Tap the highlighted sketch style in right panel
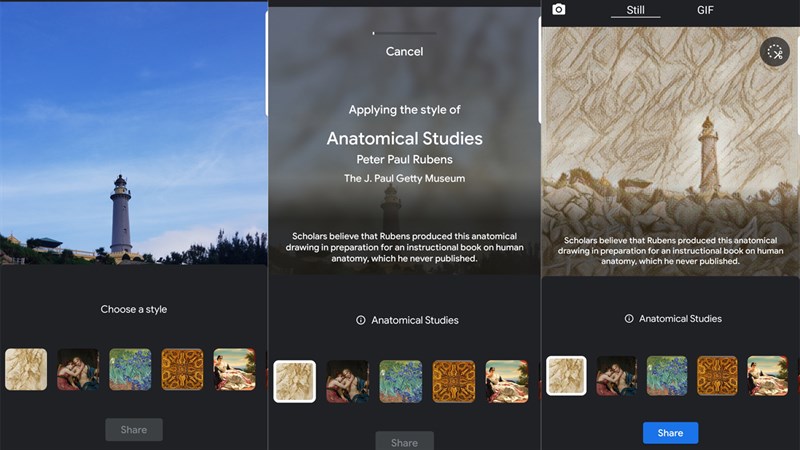Viewport: 800px width, 450px height. [x=566, y=376]
